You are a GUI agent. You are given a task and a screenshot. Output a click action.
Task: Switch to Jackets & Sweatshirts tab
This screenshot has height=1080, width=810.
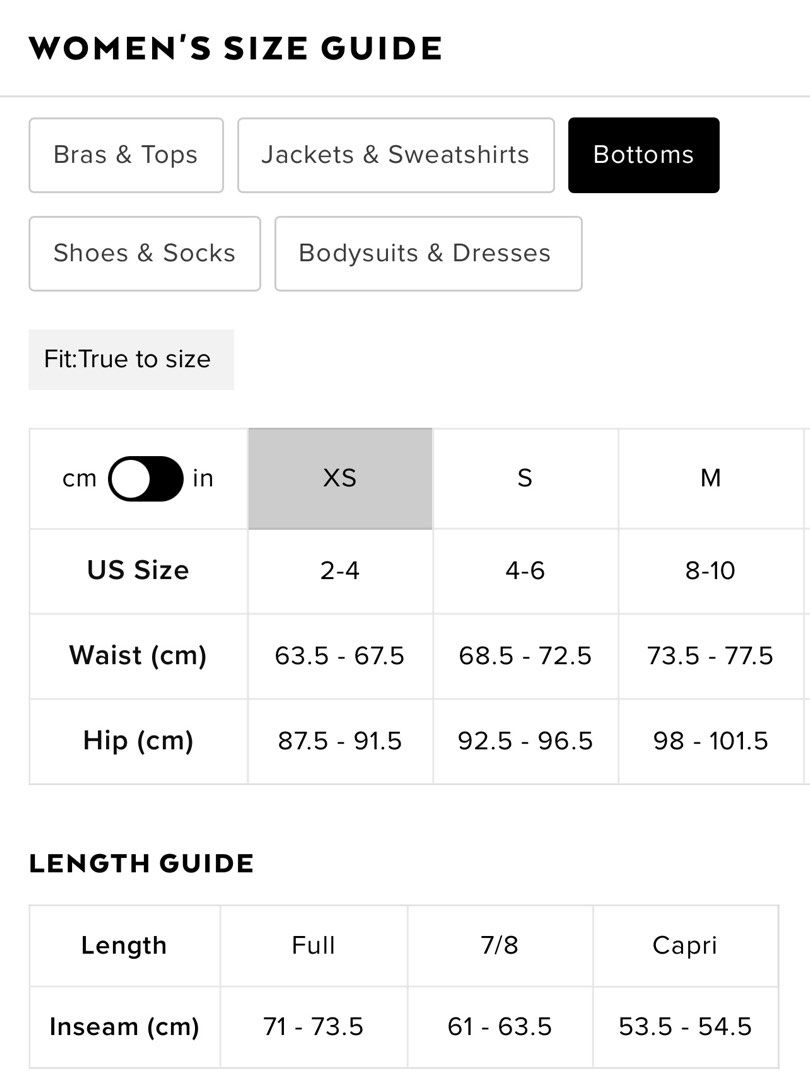tap(396, 155)
